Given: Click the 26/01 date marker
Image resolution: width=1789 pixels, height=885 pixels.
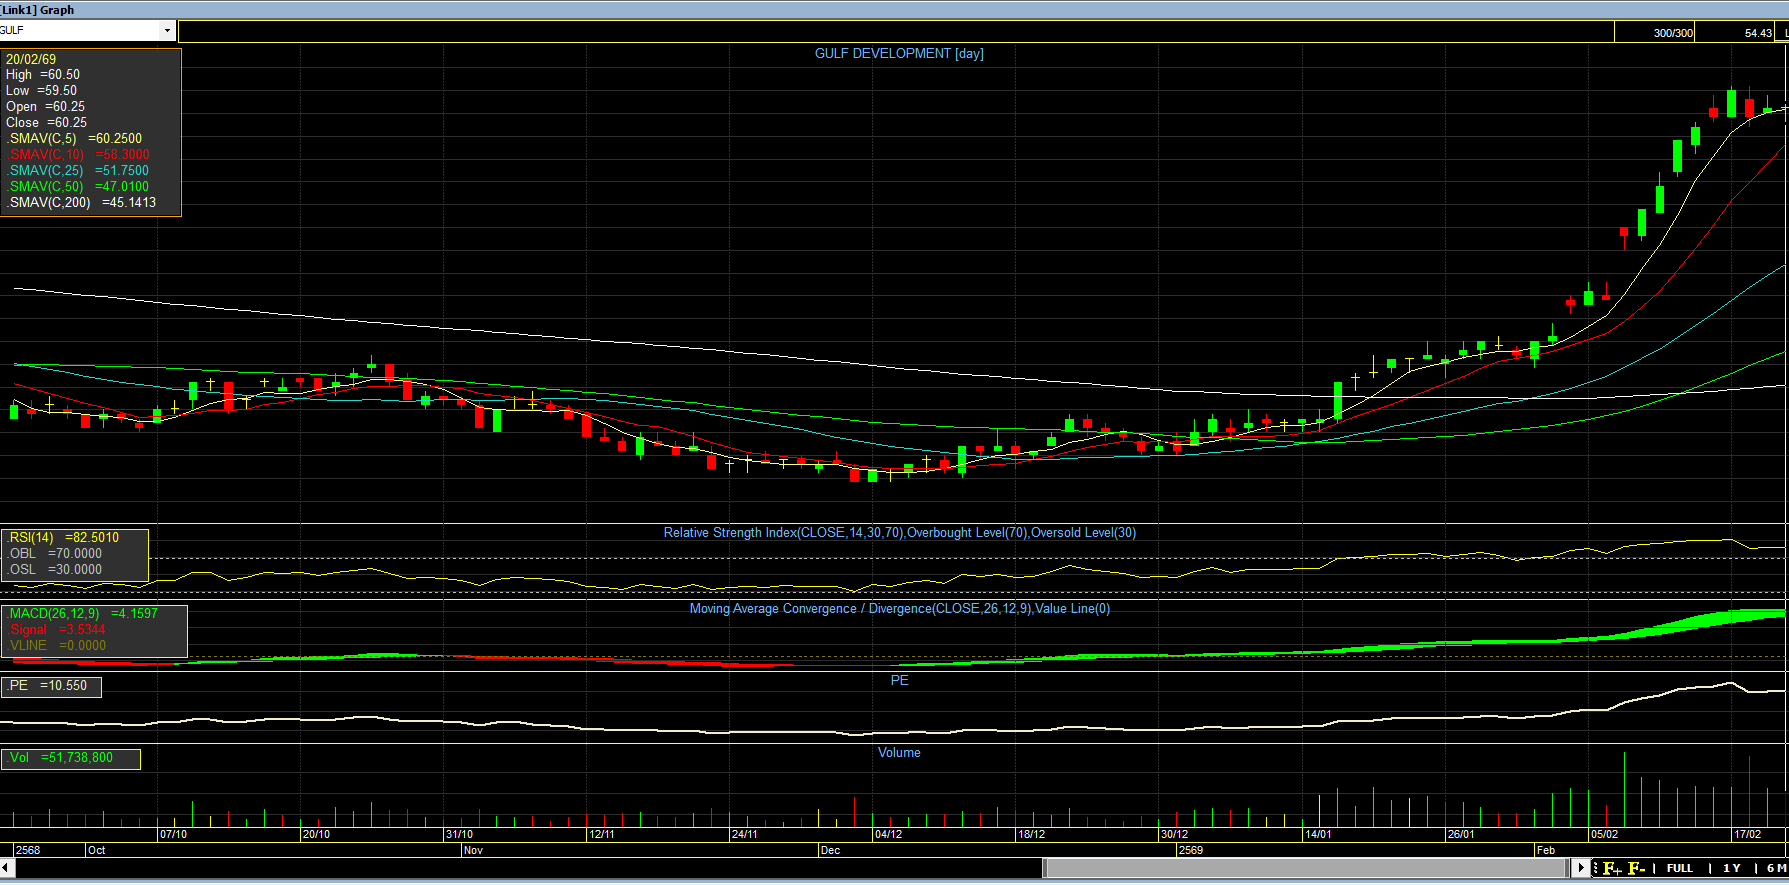Looking at the screenshot, I should coord(1461,834).
